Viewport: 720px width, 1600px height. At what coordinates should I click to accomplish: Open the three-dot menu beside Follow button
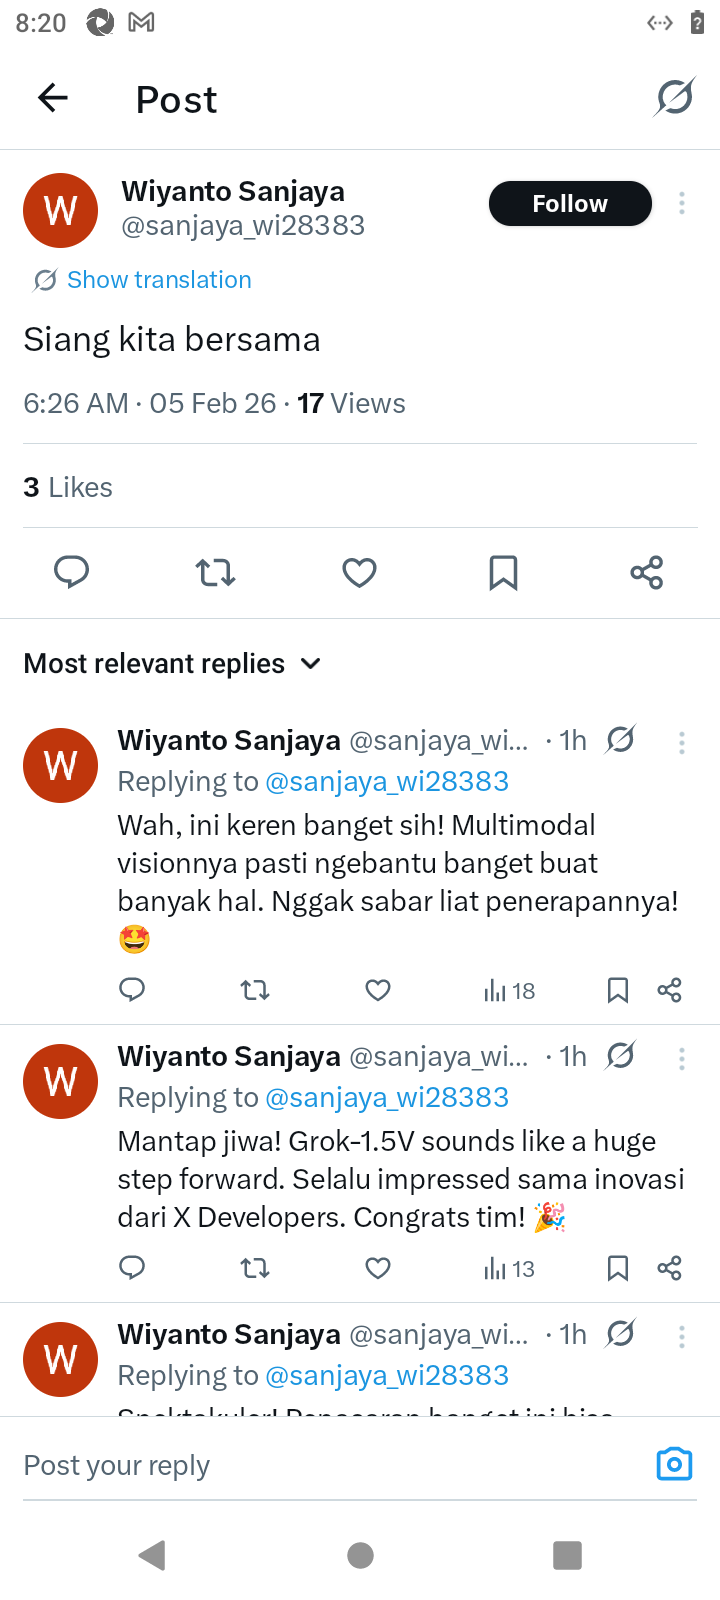pos(682,203)
